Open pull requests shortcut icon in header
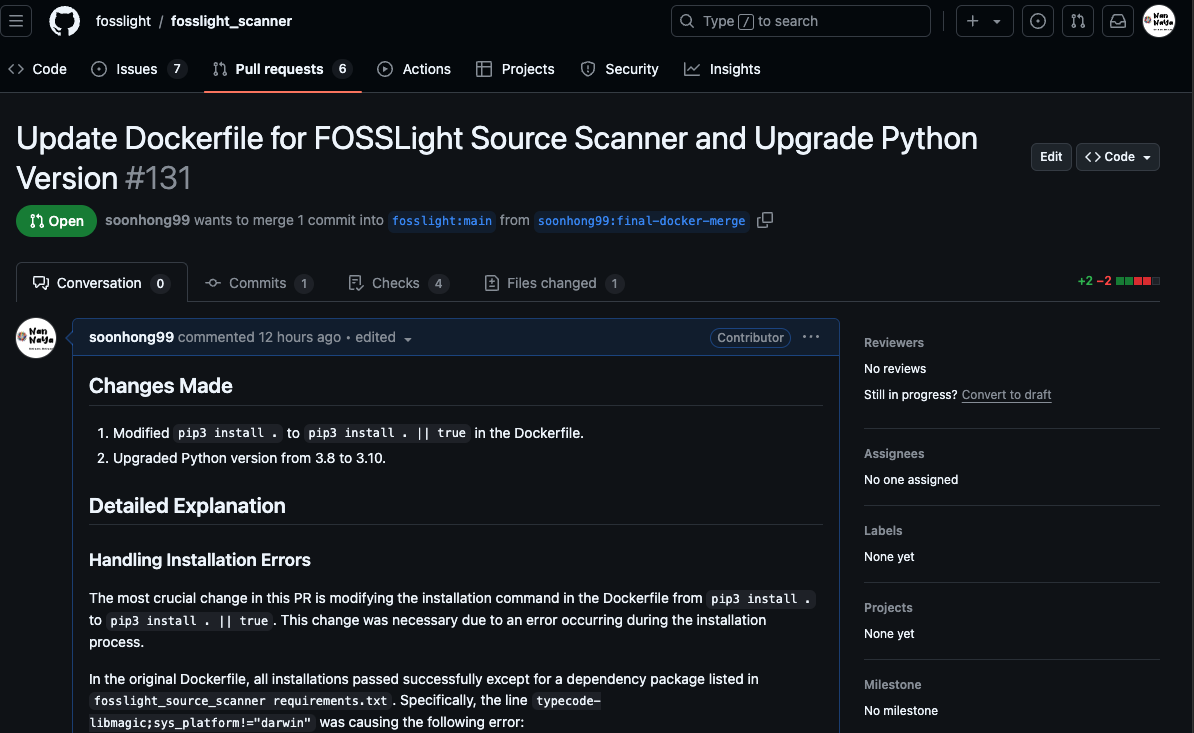Screen dimensions: 1194x733 1078,21
